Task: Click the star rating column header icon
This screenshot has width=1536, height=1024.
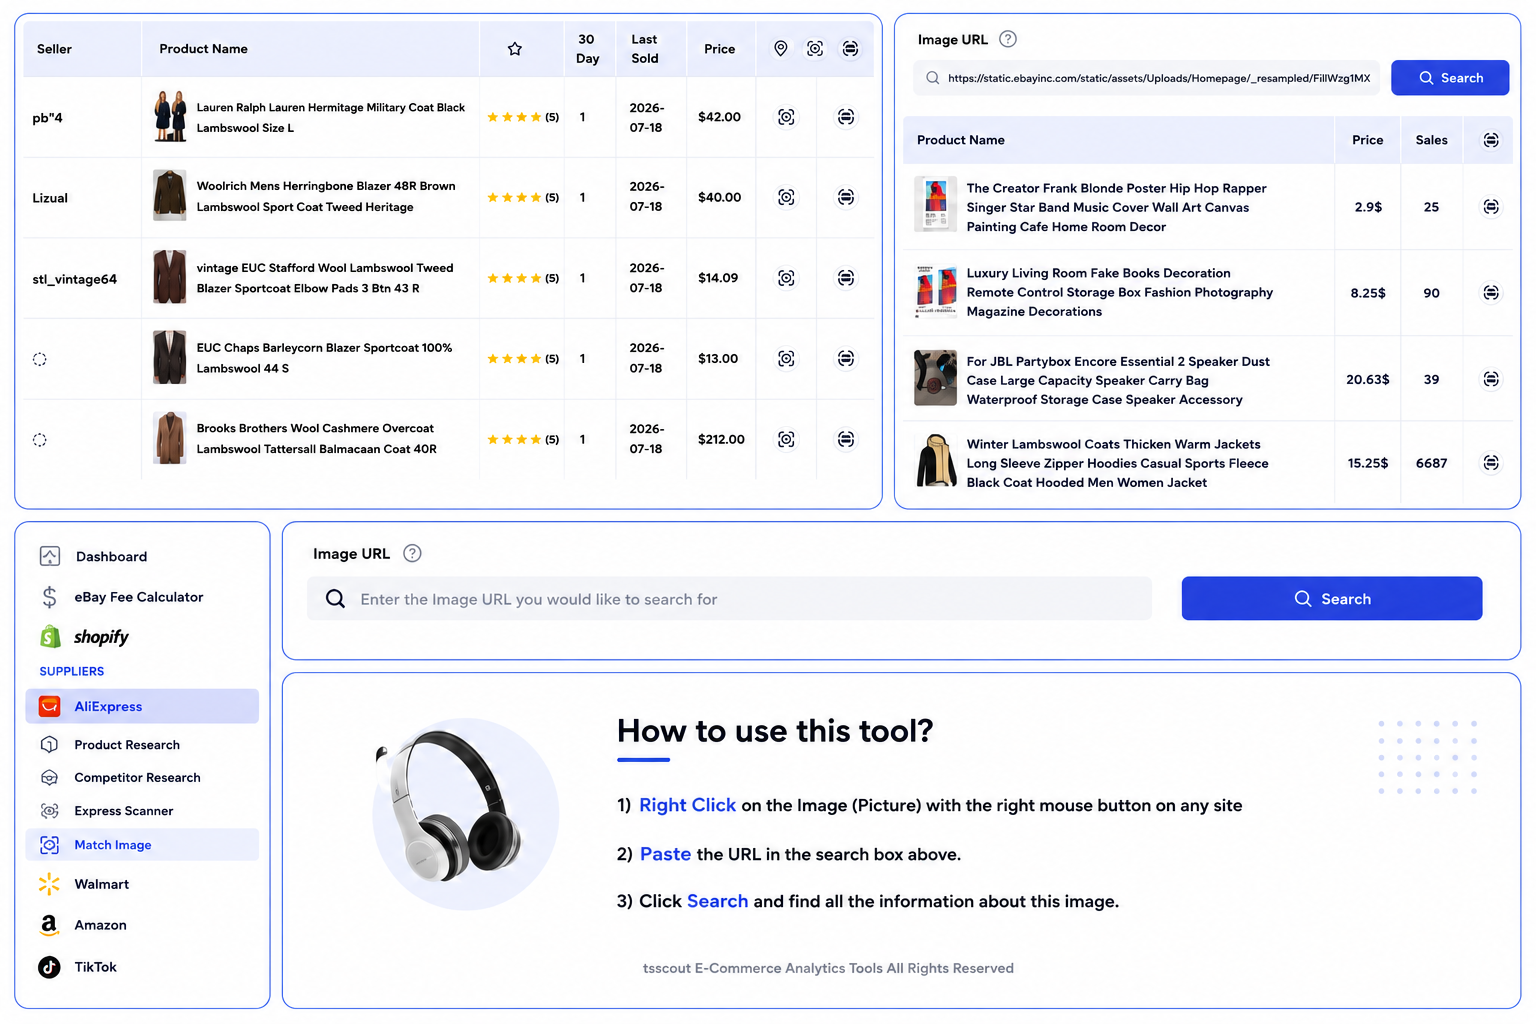Action: point(514,49)
